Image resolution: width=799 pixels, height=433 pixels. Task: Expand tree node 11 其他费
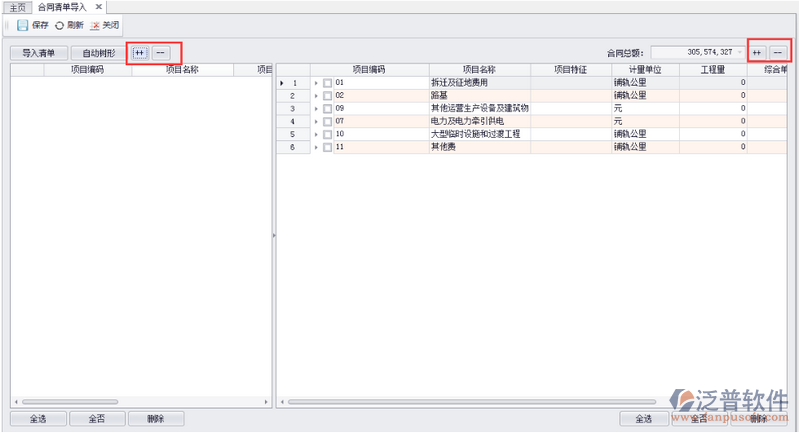pos(316,147)
